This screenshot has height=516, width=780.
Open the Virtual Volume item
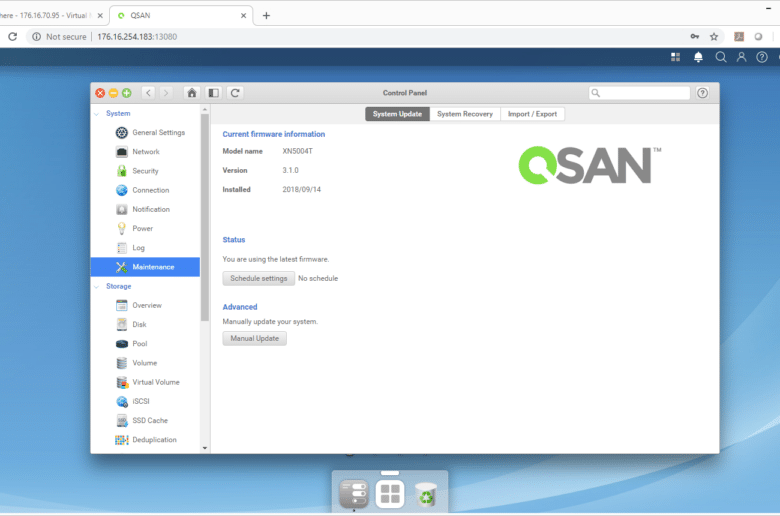click(148, 382)
